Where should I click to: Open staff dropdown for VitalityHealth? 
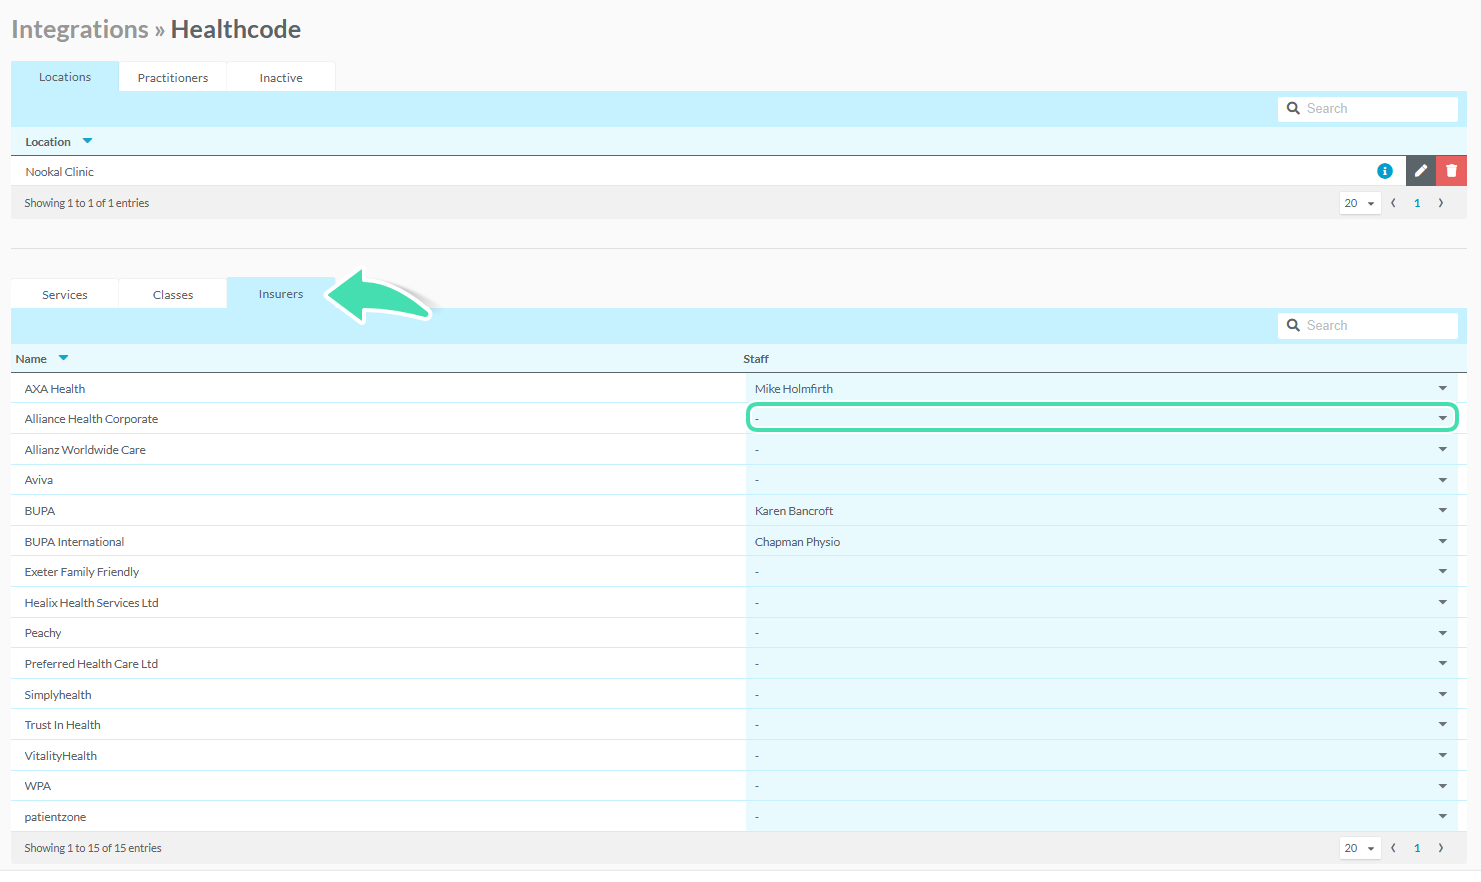point(1101,755)
